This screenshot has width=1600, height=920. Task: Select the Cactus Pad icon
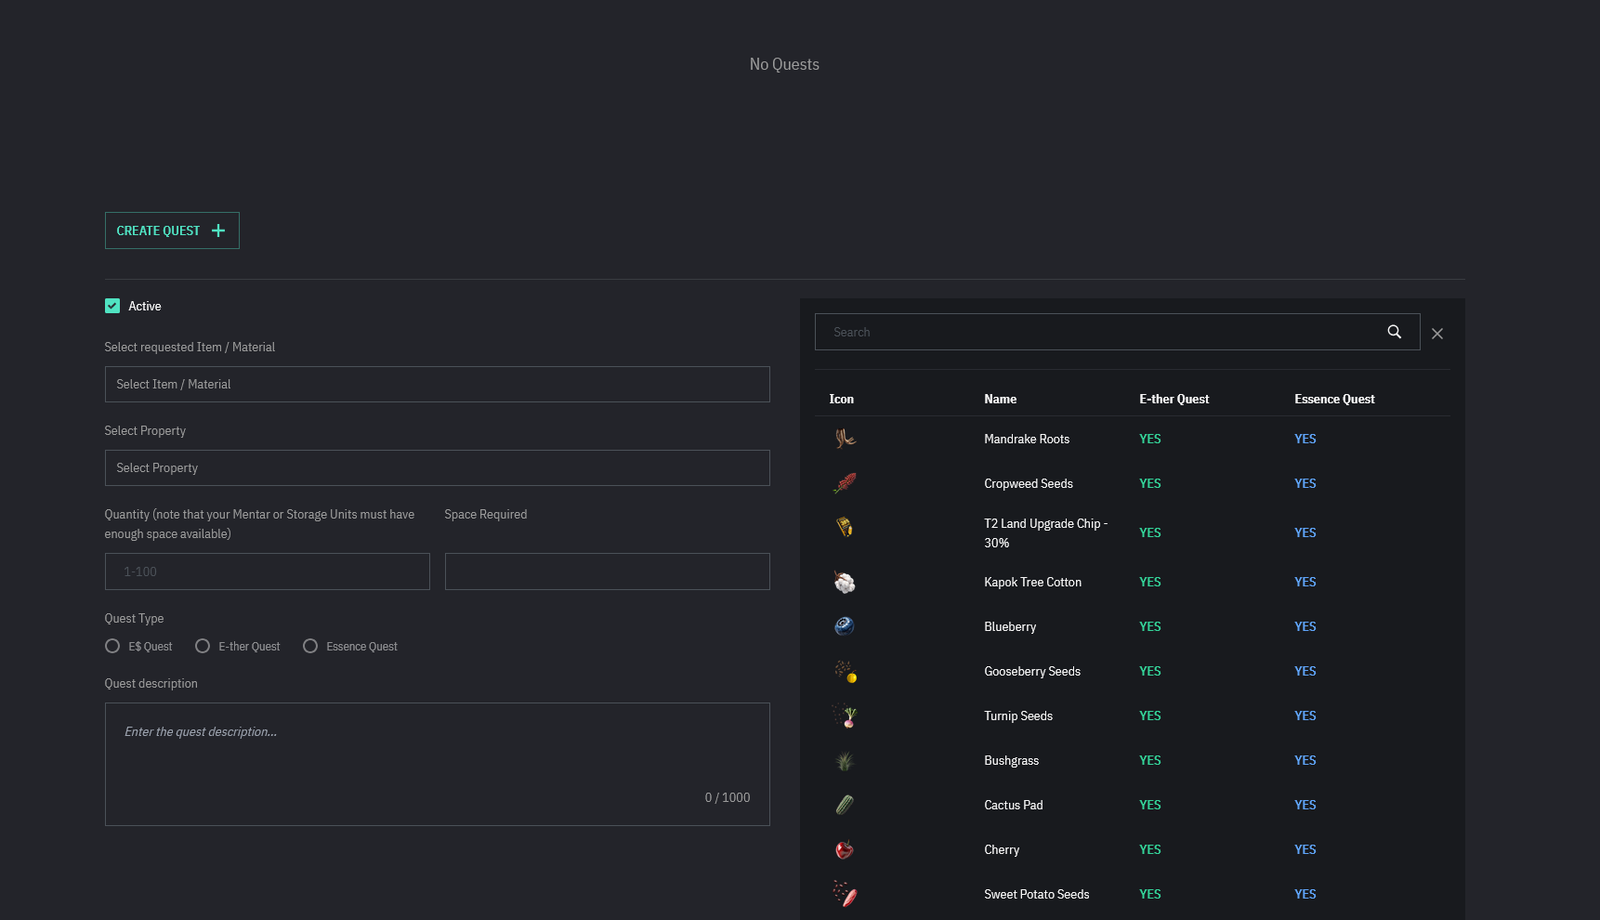(x=845, y=805)
